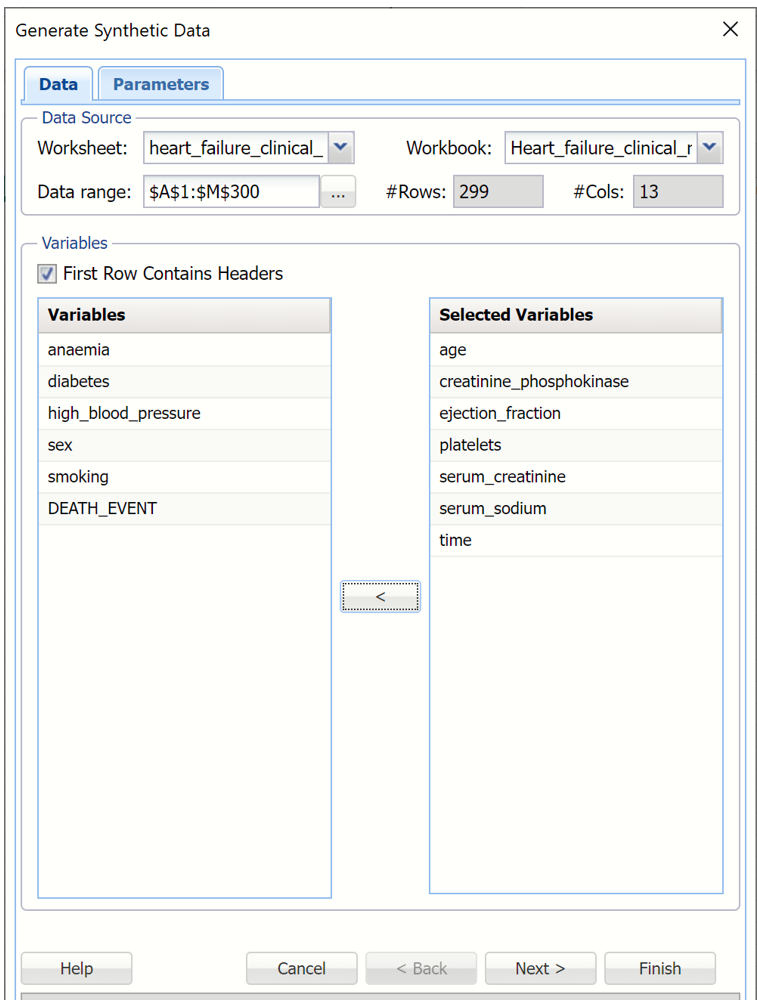Pick serum_sodium in Selected Variables
Viewport: 757px width, 1000px height.
pyautogui.click(x=492, y=508)
